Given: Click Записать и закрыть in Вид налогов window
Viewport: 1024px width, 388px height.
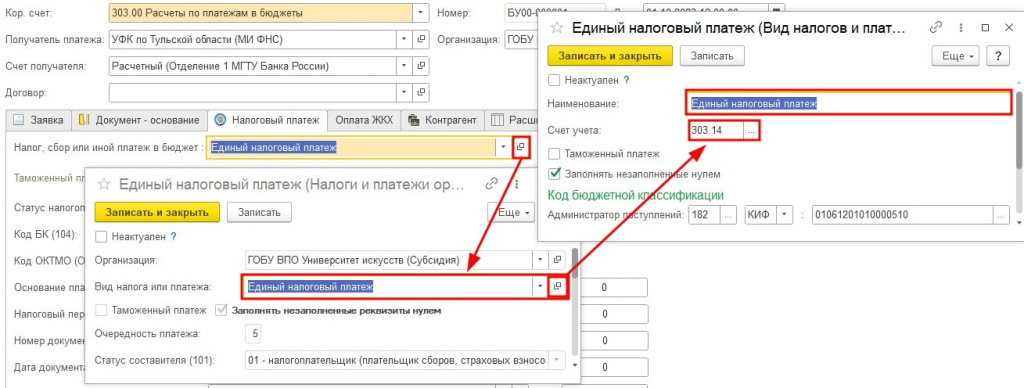Looking at the screenshot, I should (x=610, y=56).
